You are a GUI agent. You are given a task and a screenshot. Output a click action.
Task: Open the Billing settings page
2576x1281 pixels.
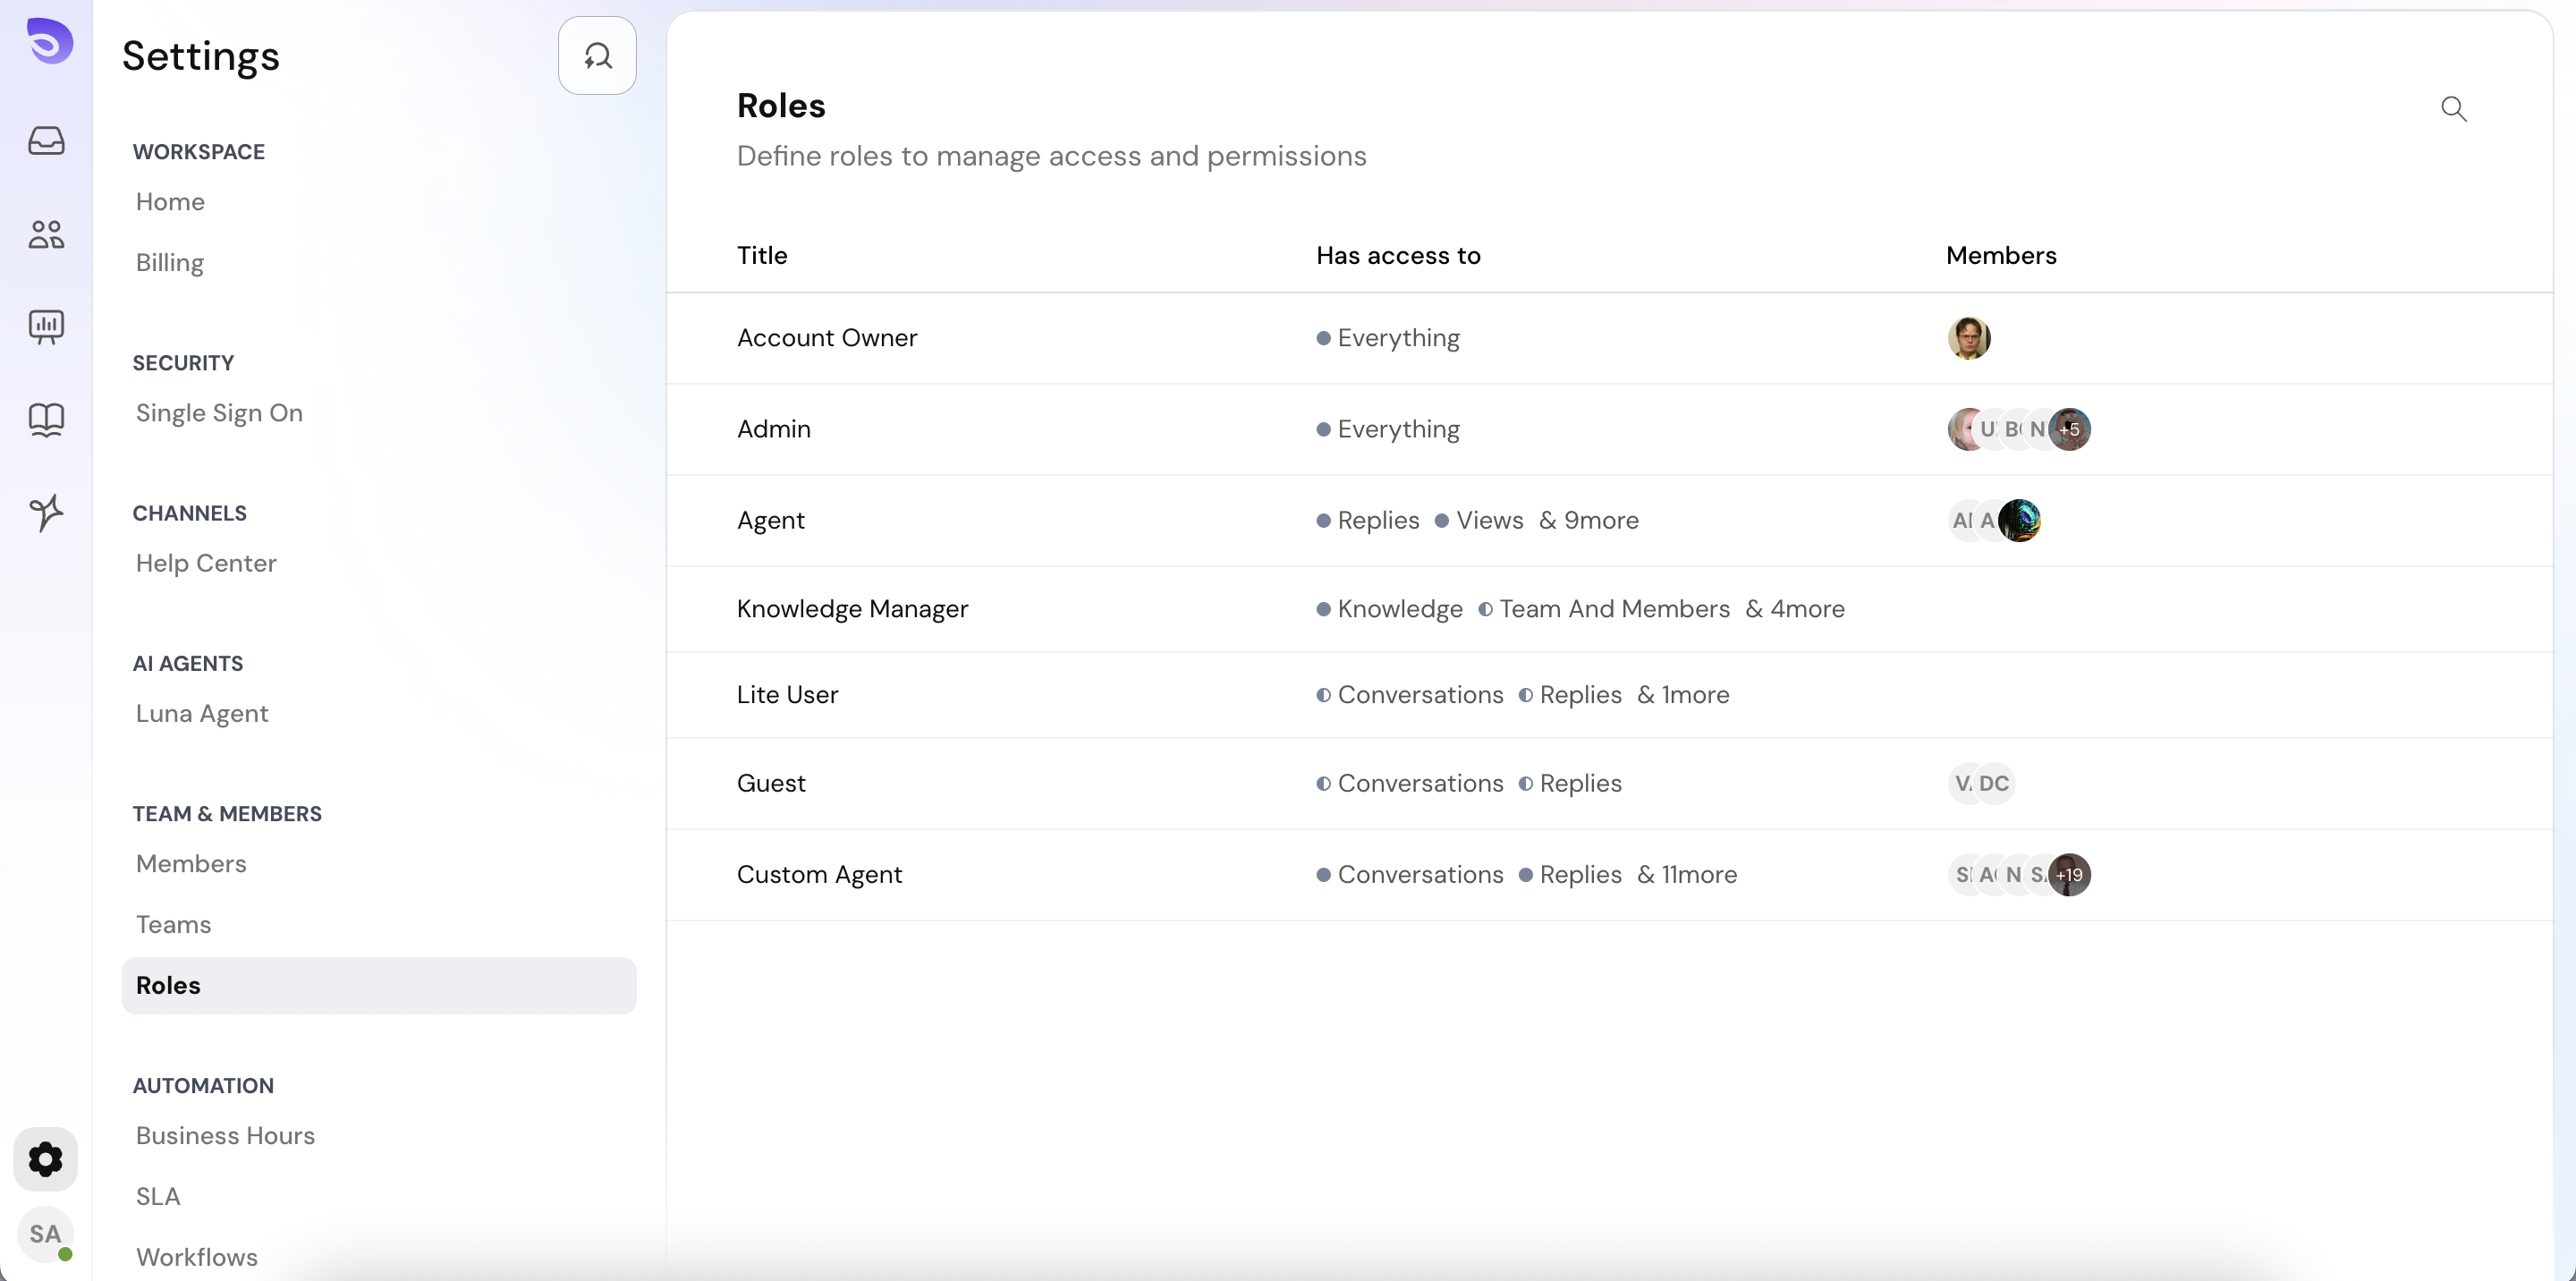(x=170, y=262)
